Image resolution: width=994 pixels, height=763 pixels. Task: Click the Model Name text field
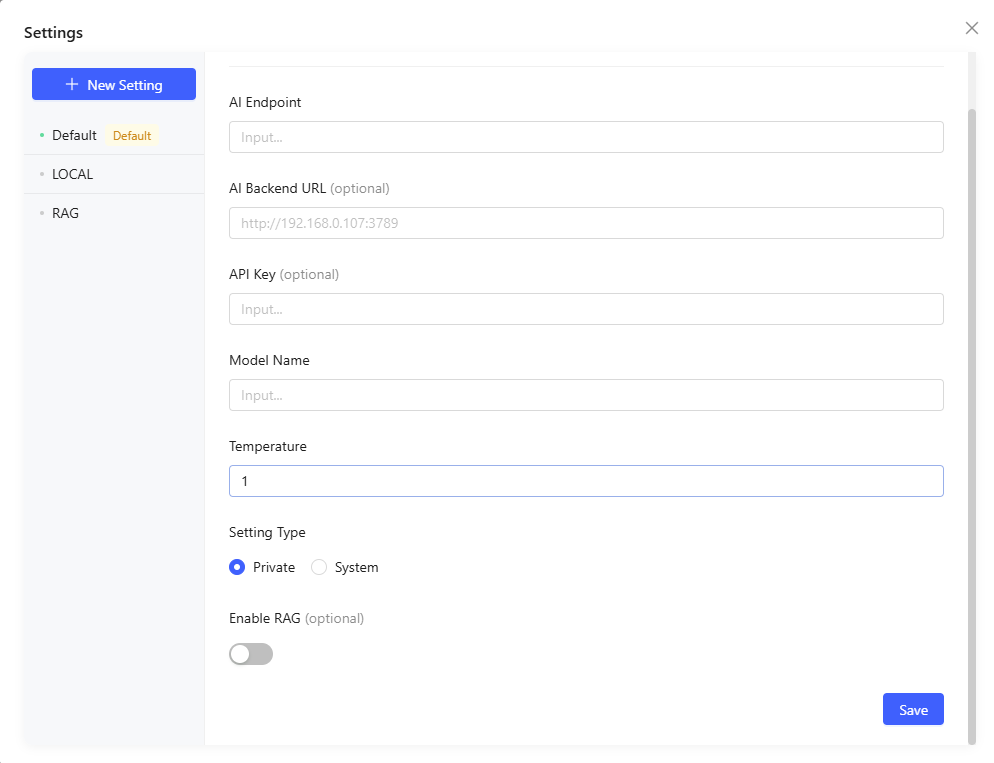pos(586,395)
